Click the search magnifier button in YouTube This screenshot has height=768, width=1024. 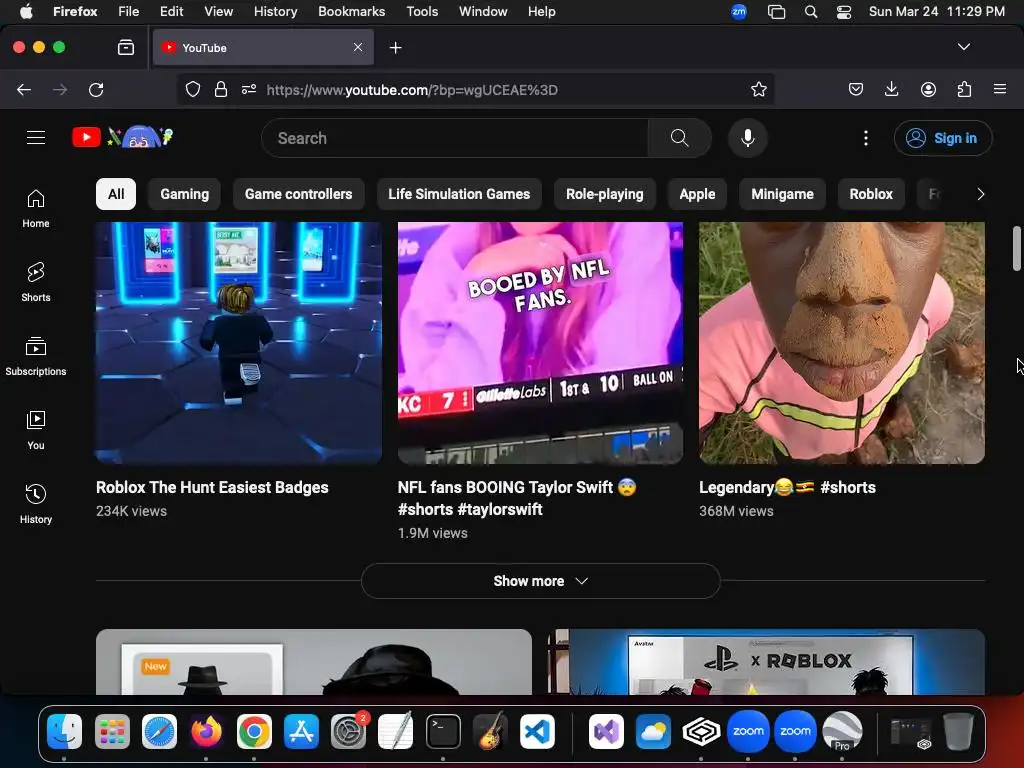point(679,138)
